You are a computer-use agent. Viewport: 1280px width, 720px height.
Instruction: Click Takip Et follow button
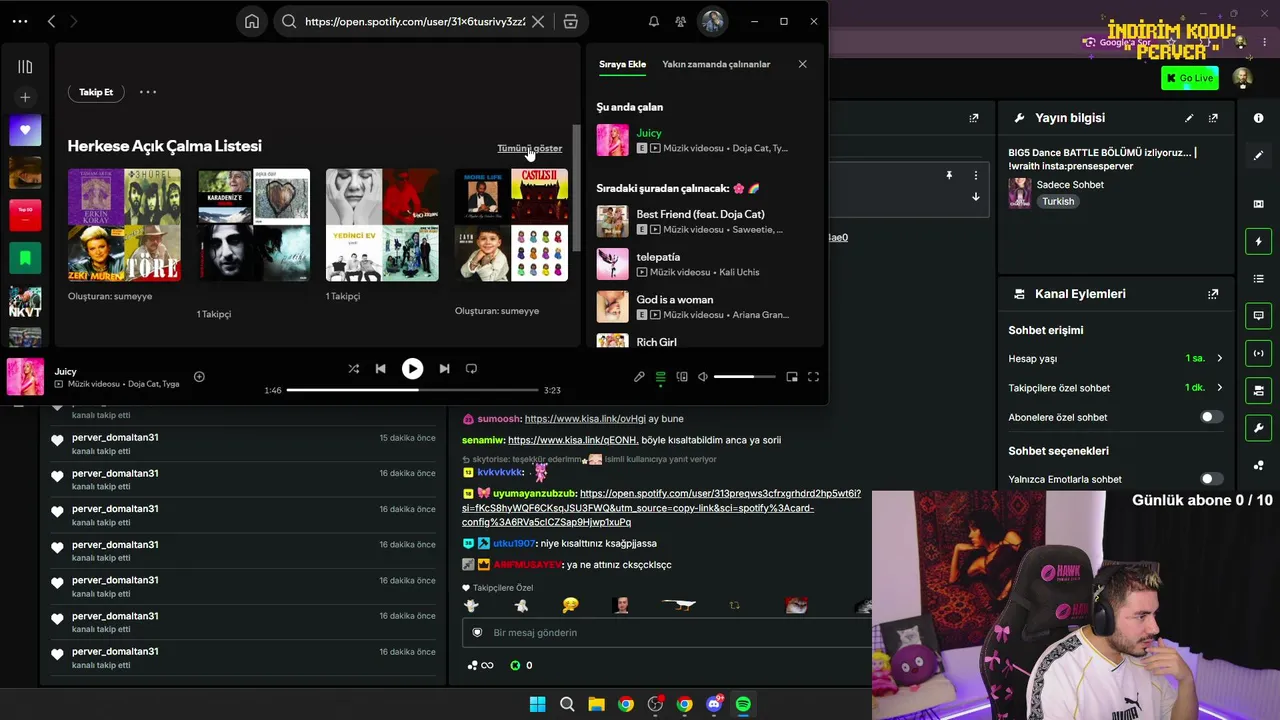coord(96,92)
